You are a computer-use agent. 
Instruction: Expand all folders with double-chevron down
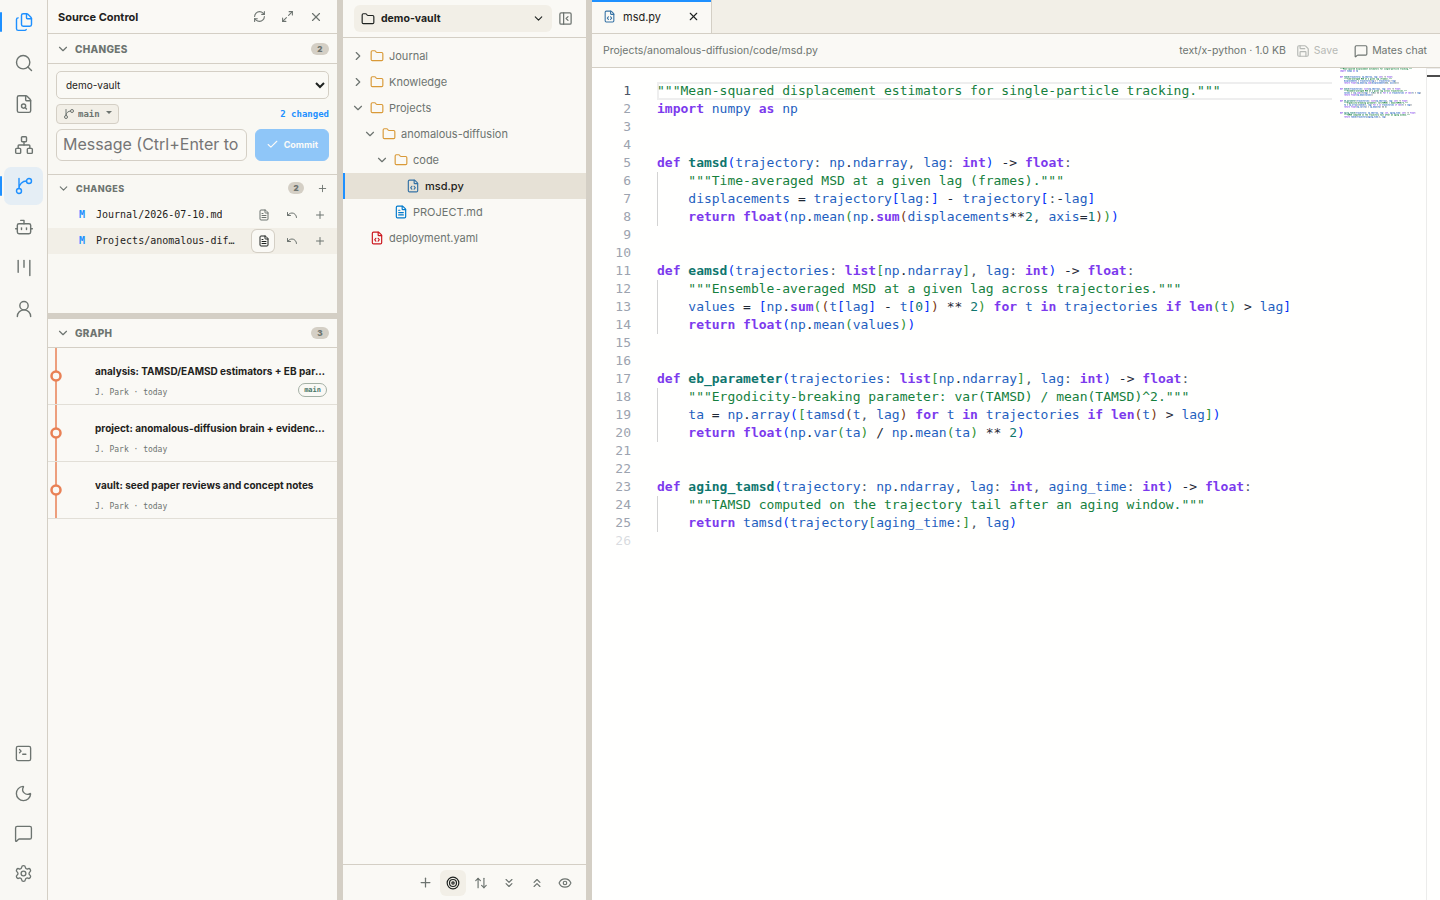[x=509, y=882]
